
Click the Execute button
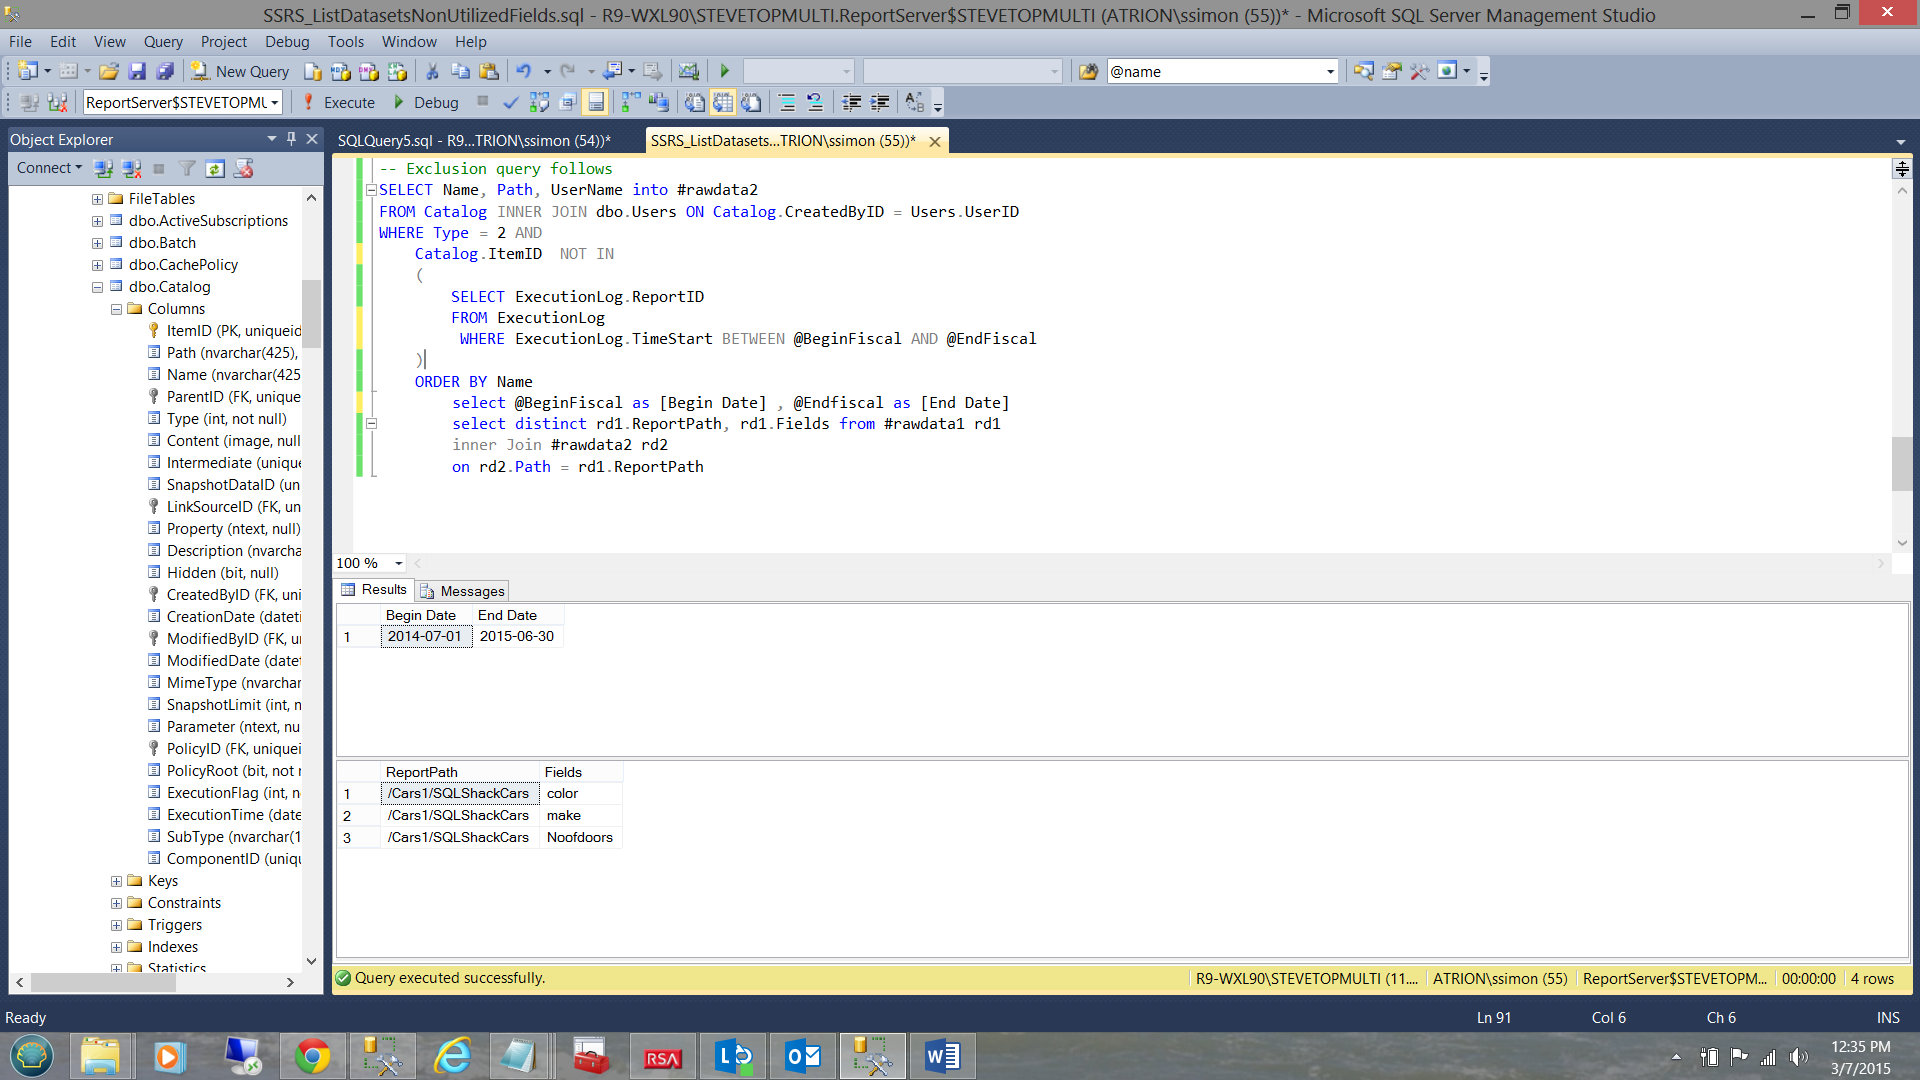tap(339, 102)
